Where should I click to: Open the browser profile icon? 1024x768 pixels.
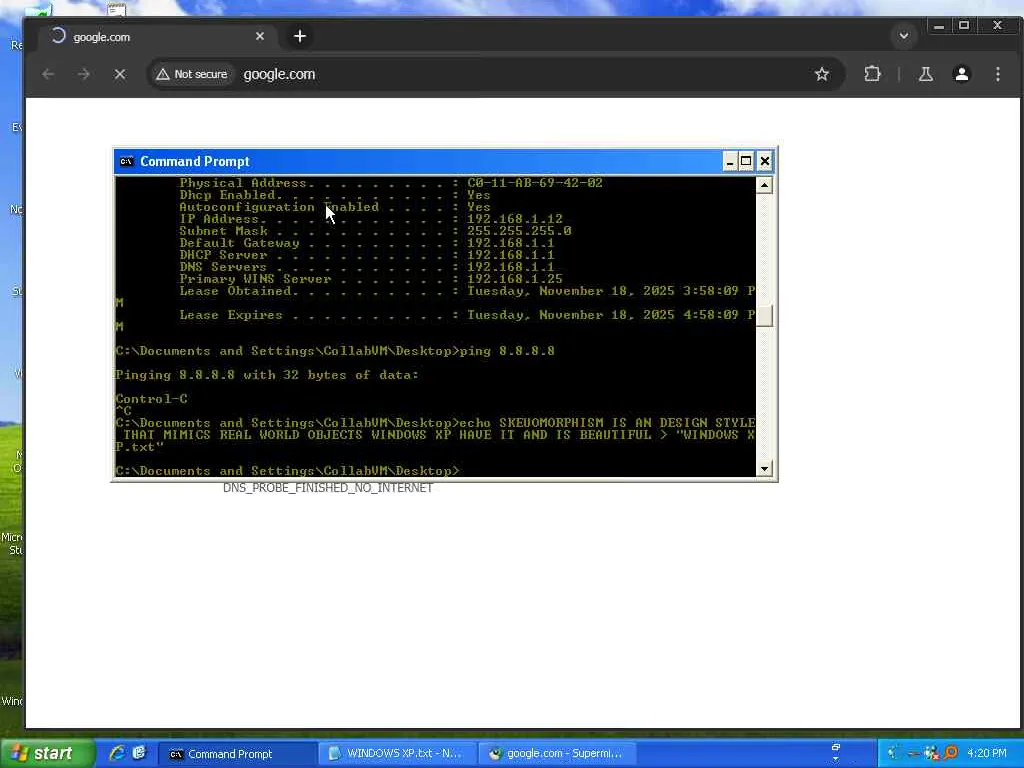click(961, 74)
